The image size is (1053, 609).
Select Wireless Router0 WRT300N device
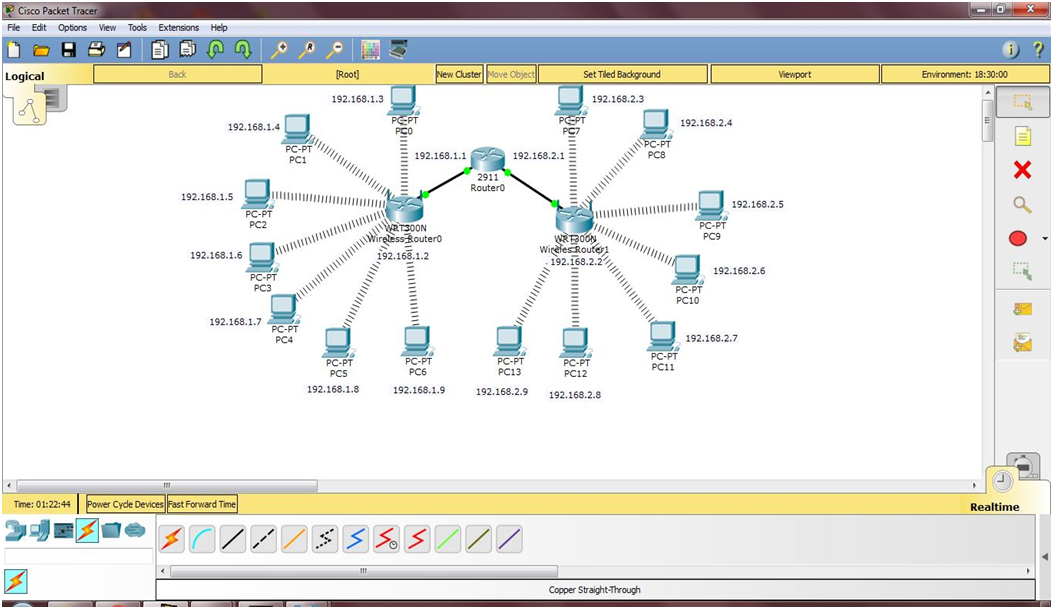point(404,209)
